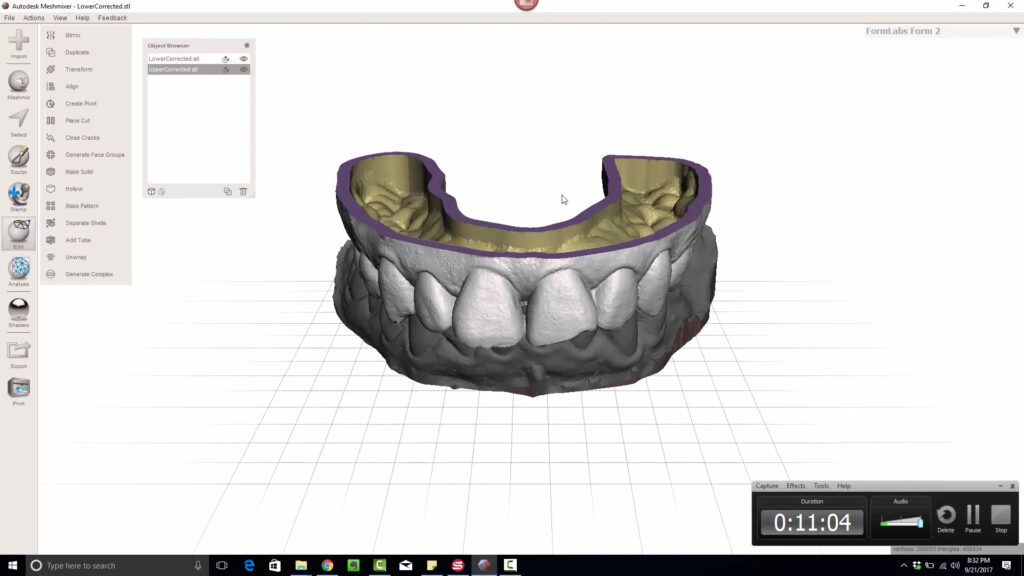Stop the screen recording
The height and width of the screenshot is (576, 1024).
pos(1000,519)
